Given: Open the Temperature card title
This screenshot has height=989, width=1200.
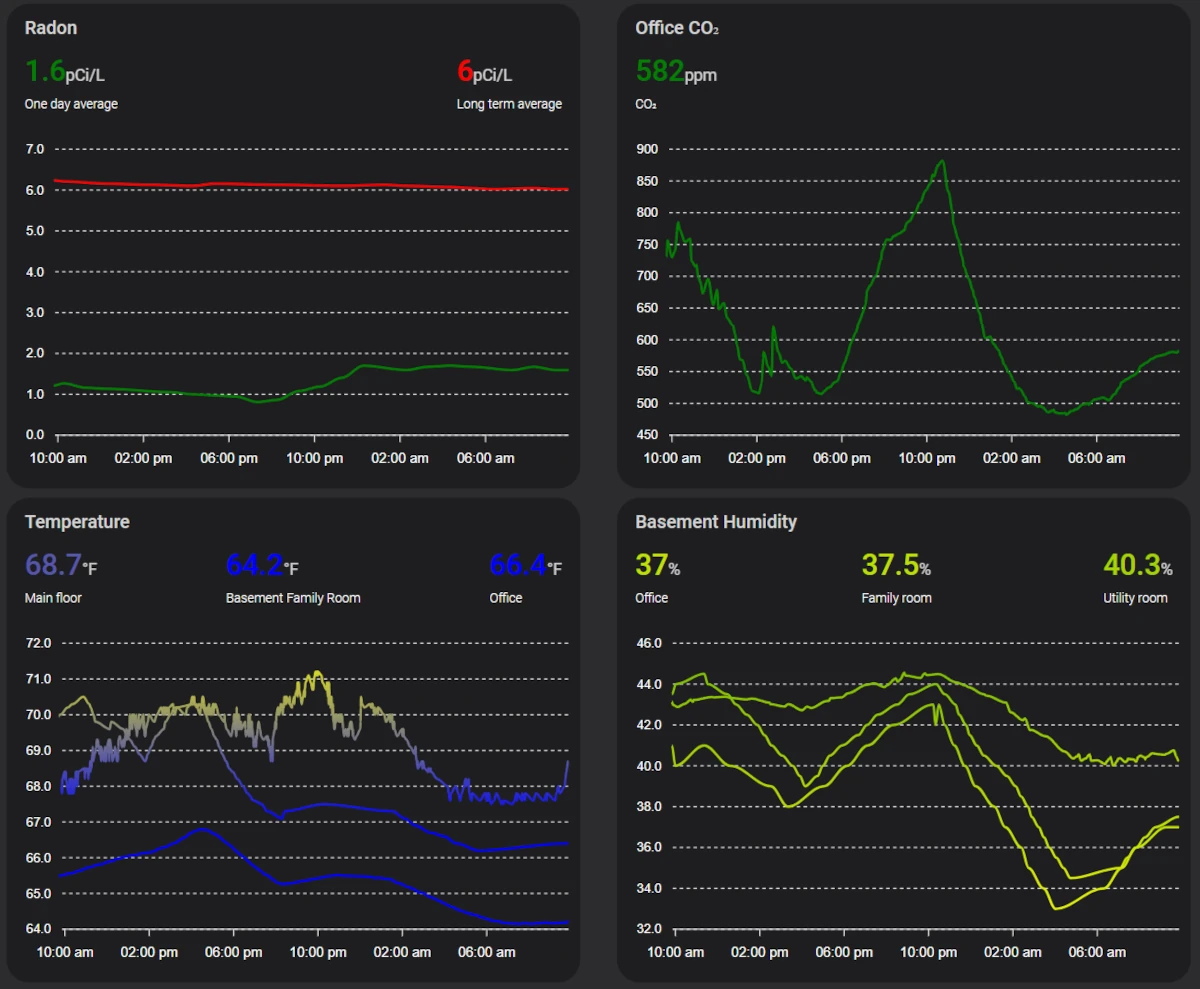Looking at the screenshot, I should [x=77, y=522].
